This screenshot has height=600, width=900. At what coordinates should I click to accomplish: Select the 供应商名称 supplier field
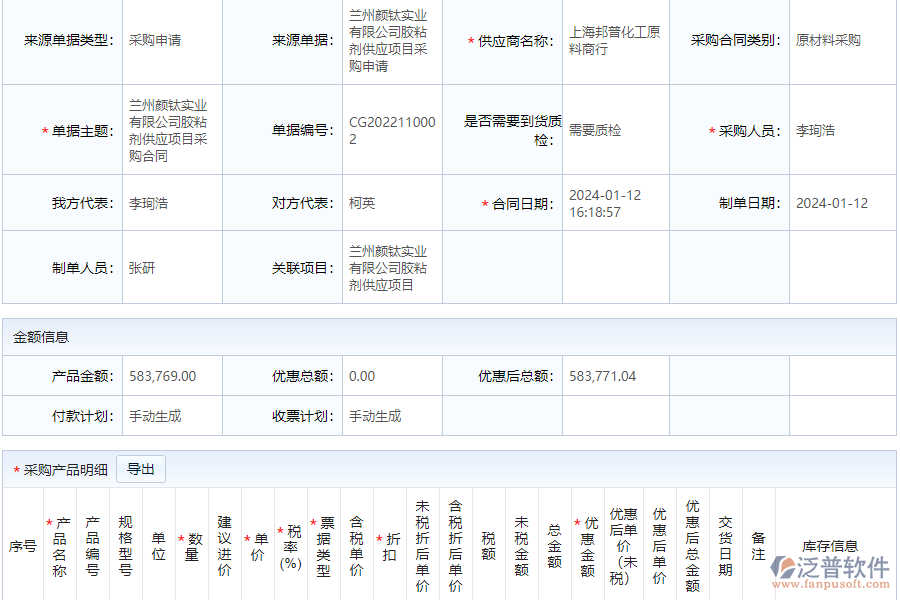coord(615,39)
